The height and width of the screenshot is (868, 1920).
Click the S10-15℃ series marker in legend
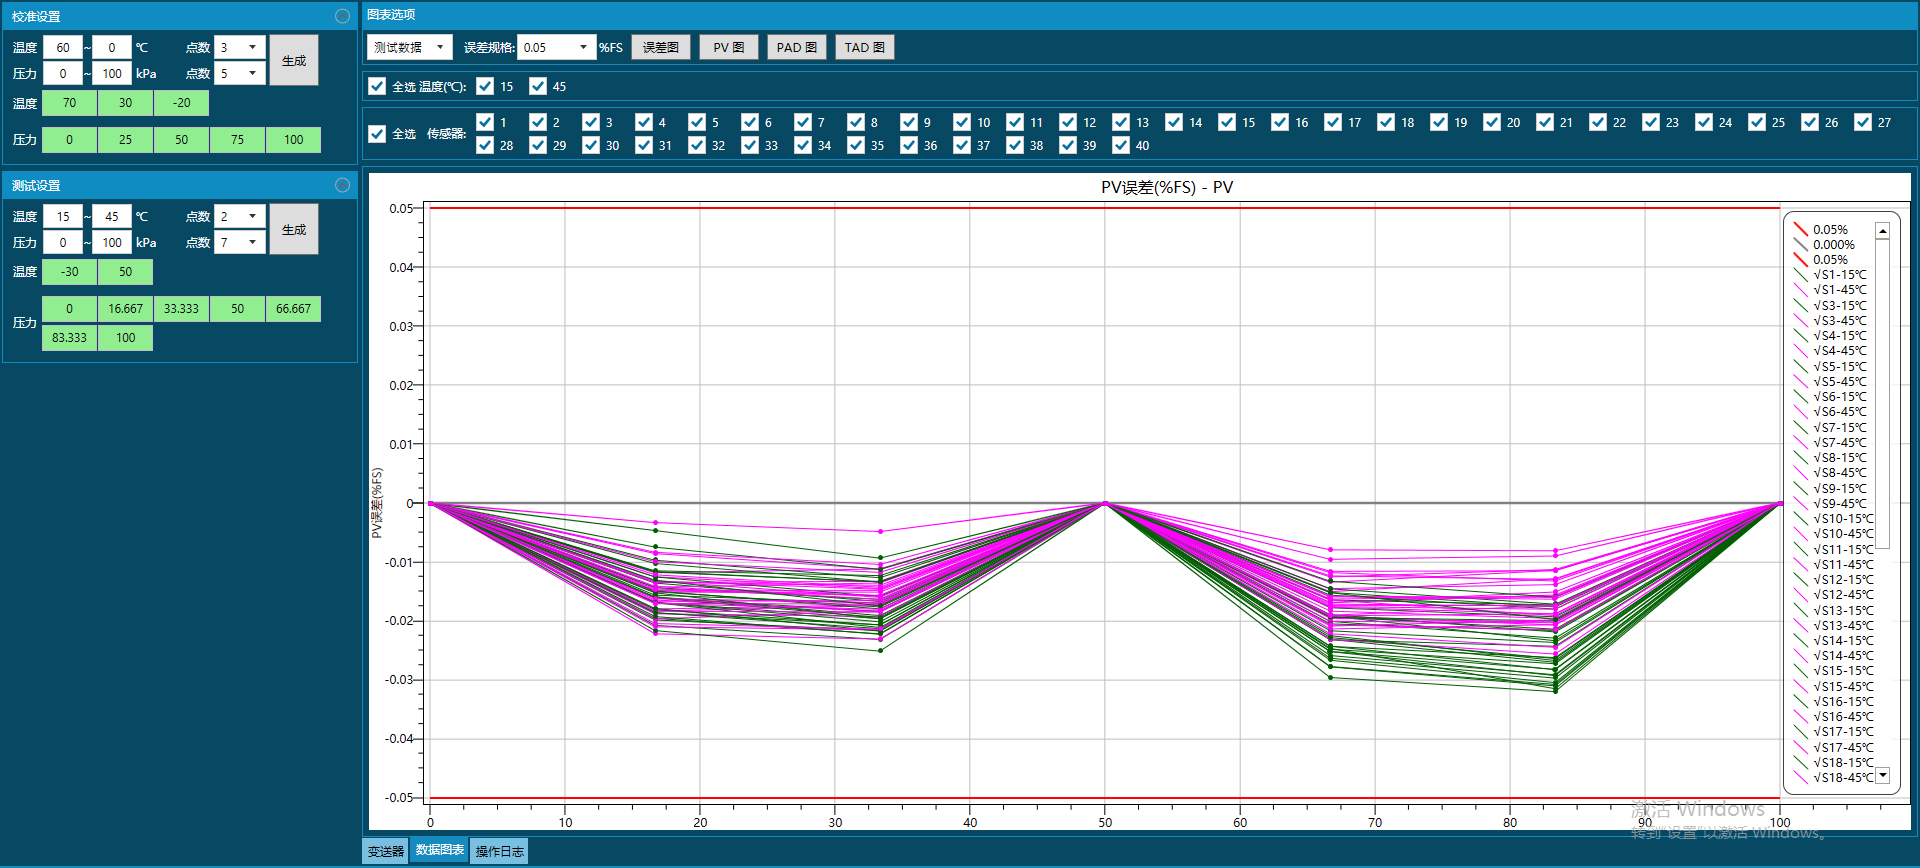pos(1800,519)
